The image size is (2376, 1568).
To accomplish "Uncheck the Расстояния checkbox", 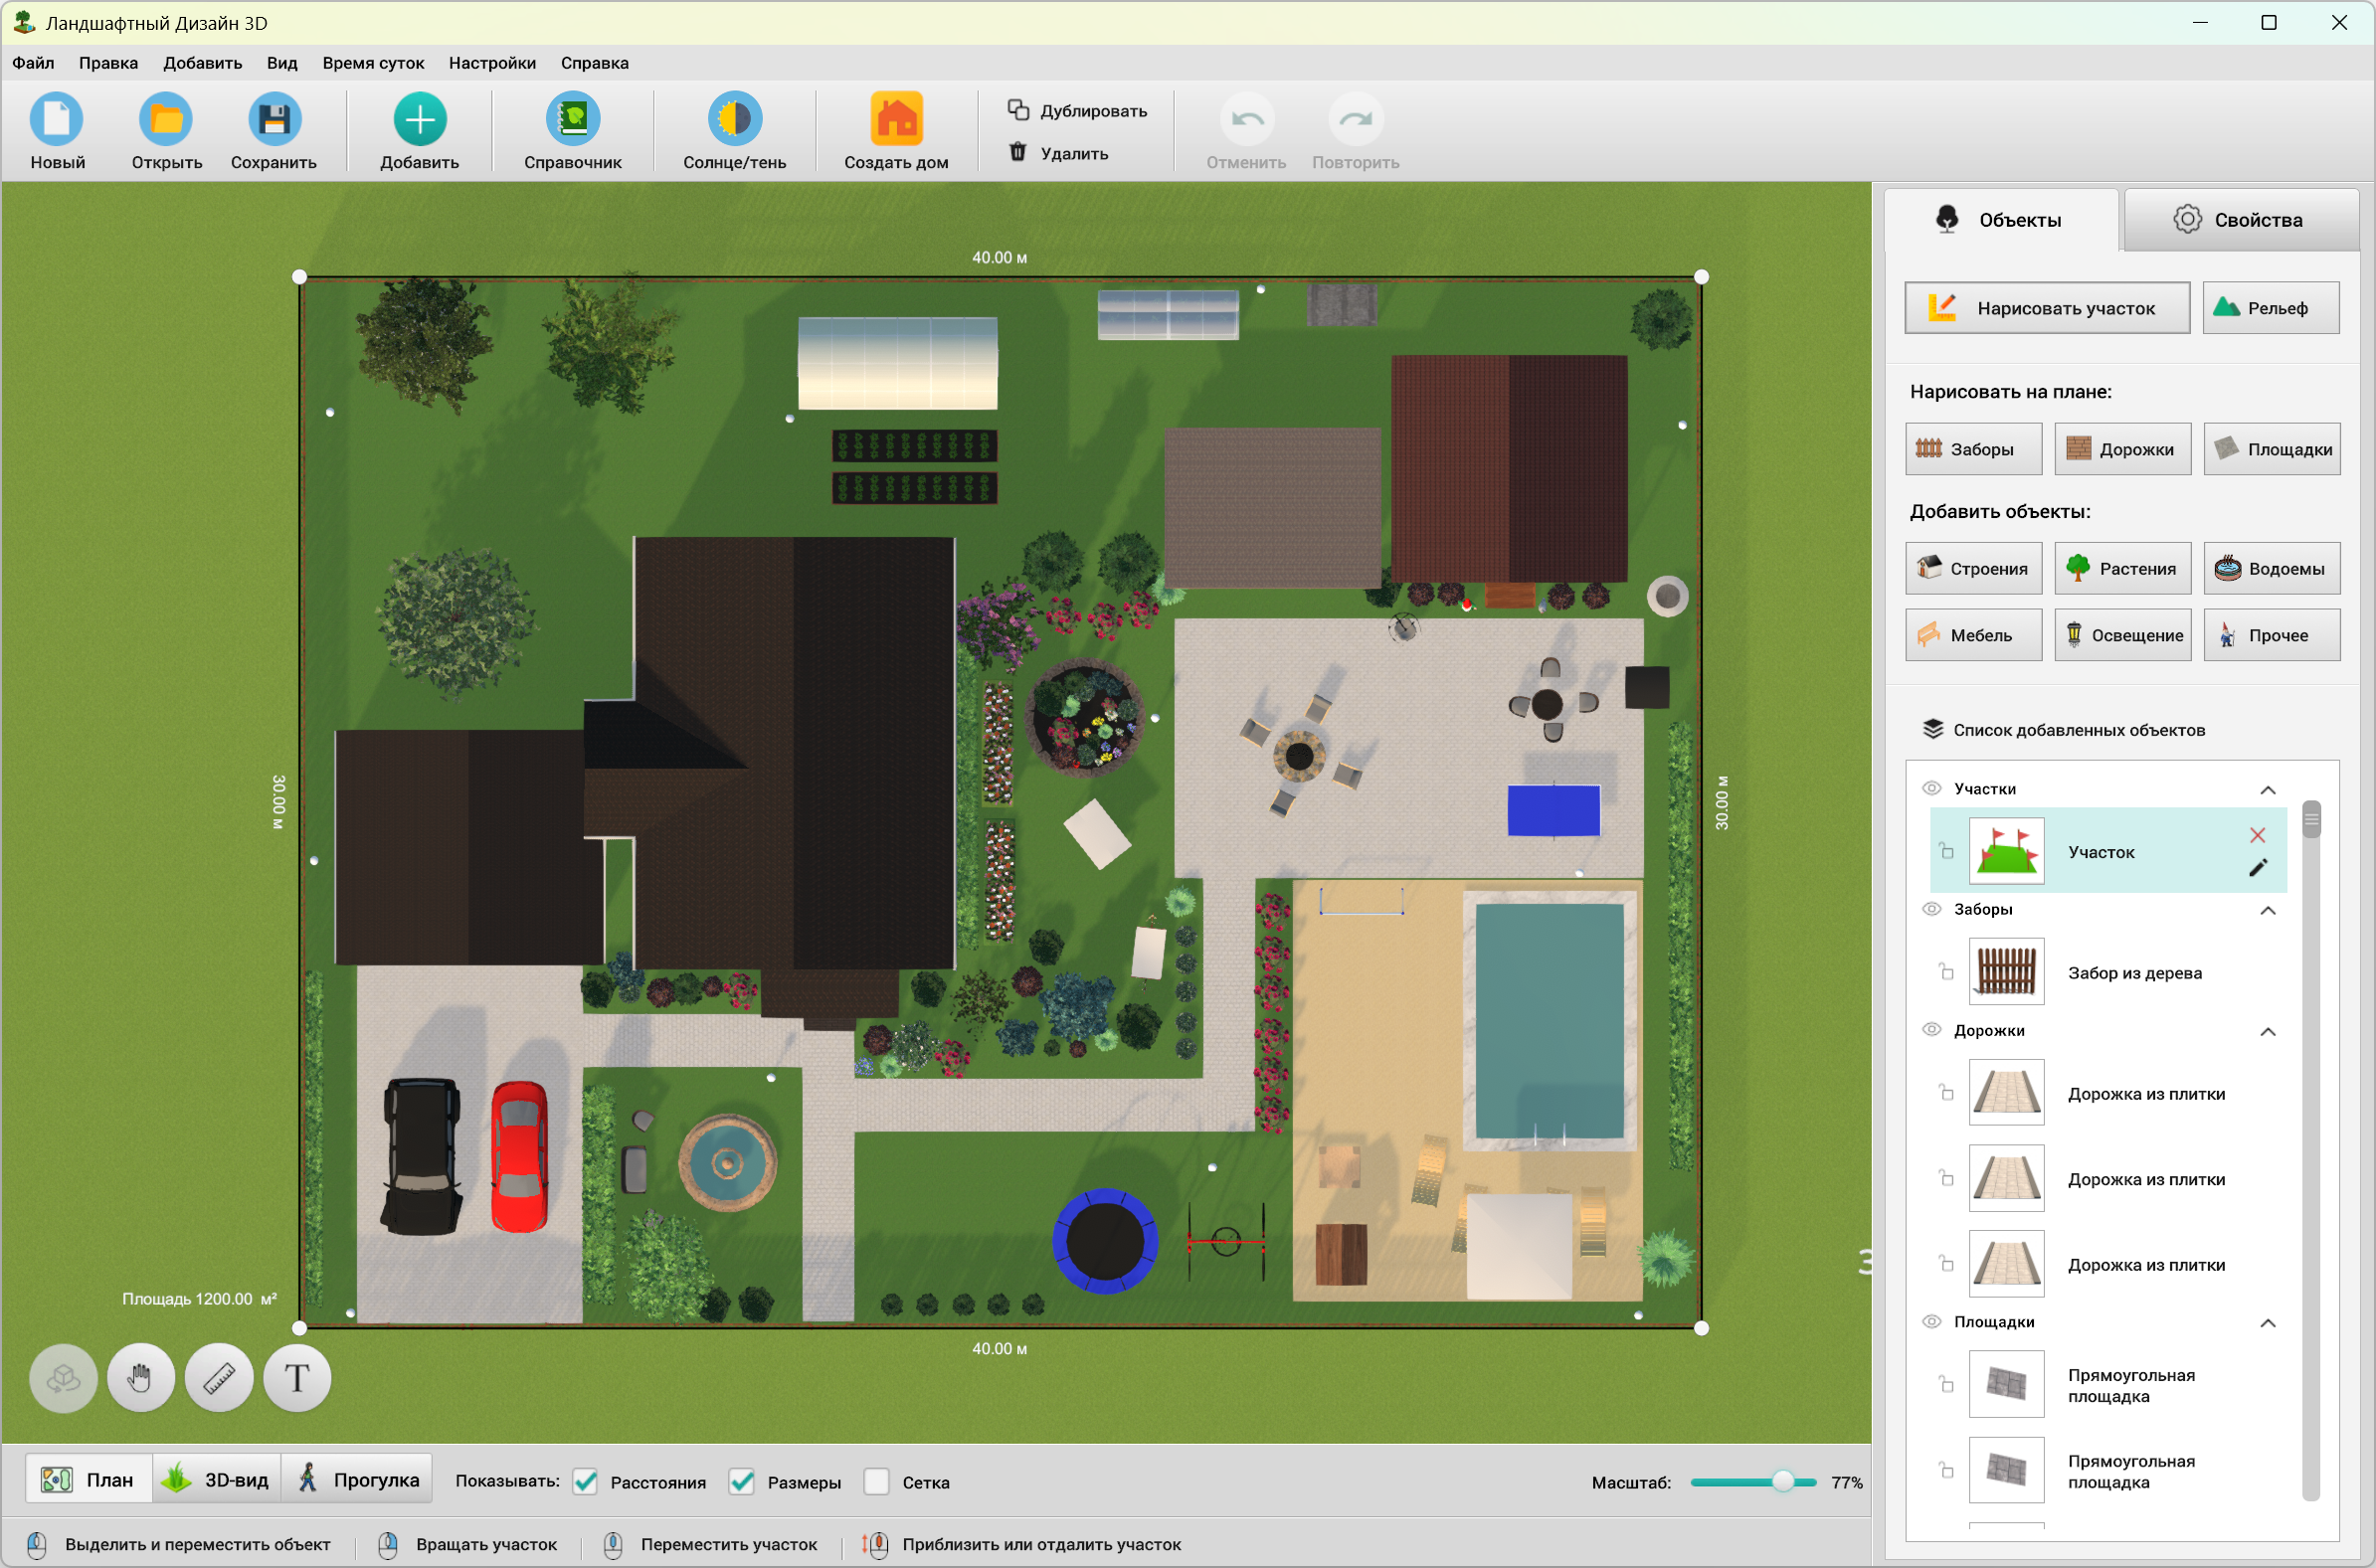I will 586,1482.
